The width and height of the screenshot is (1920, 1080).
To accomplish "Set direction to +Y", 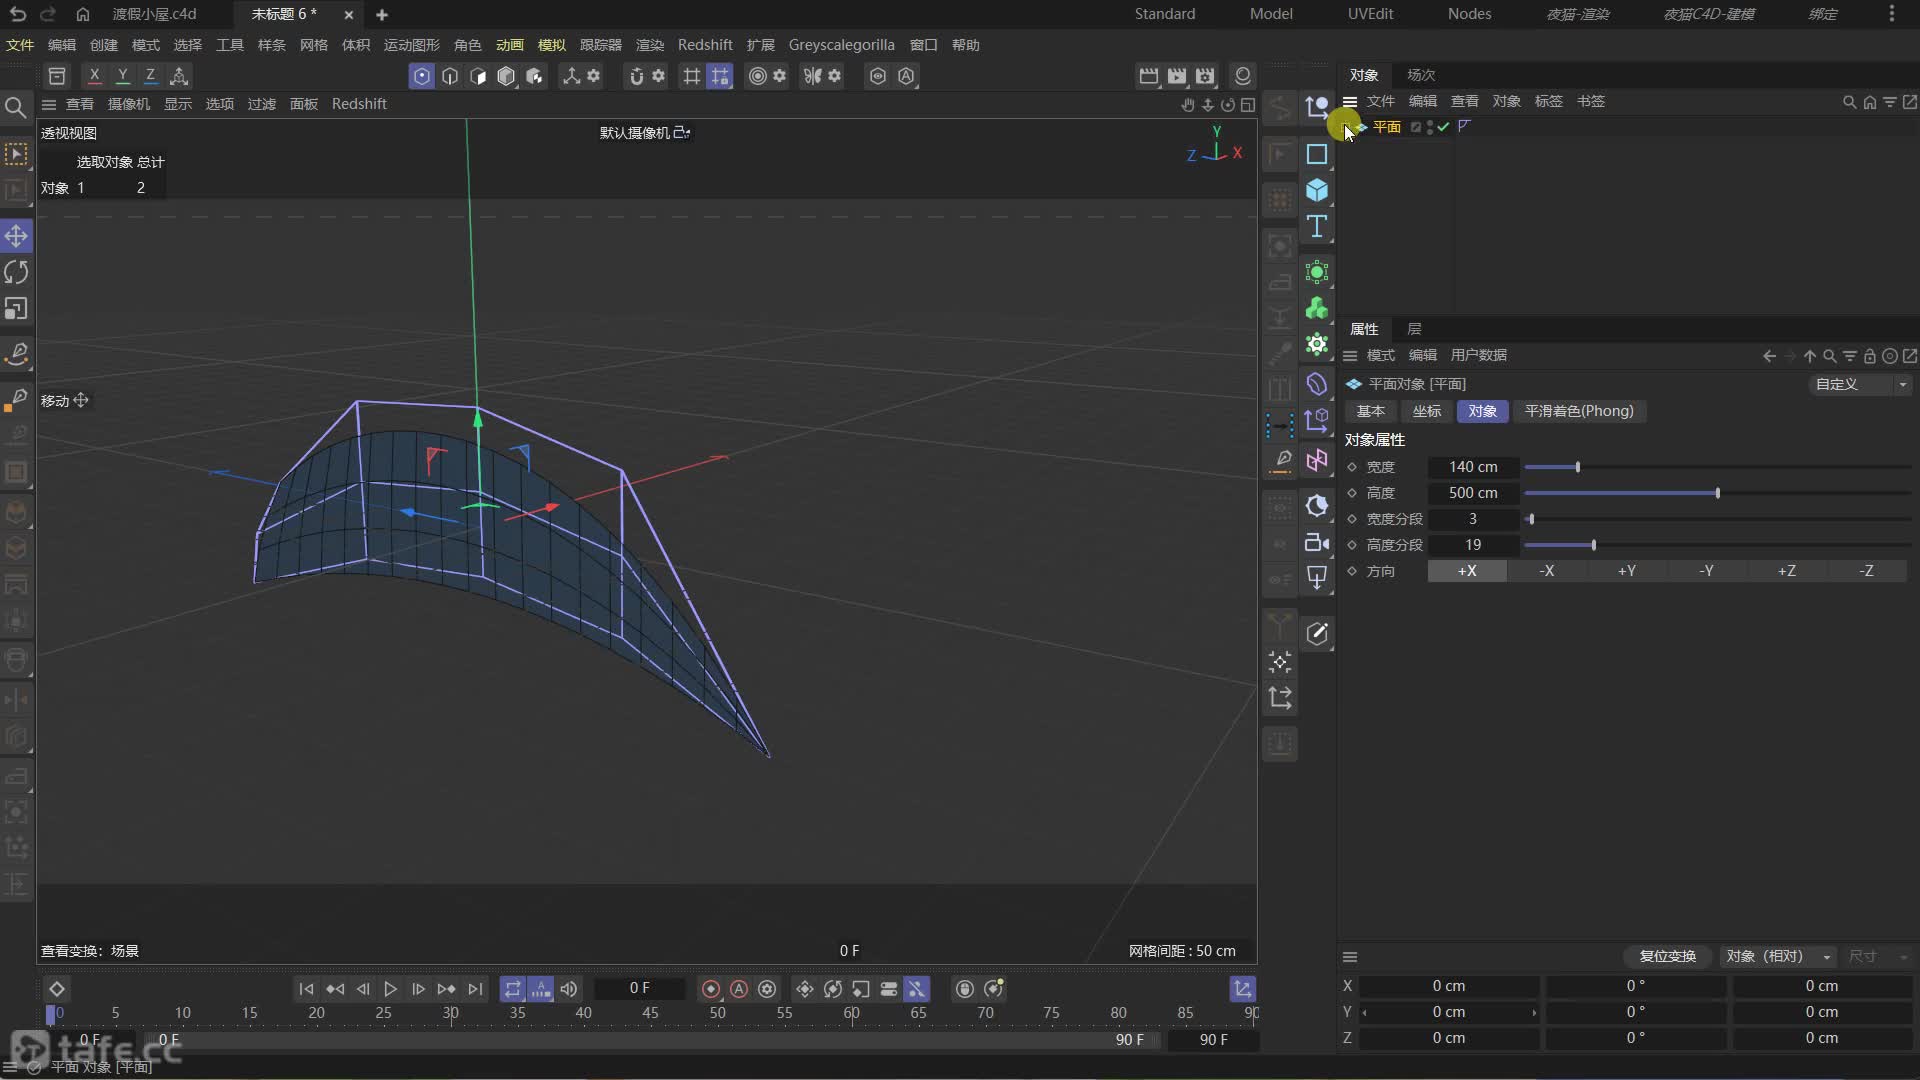I will pos(1627,571).
